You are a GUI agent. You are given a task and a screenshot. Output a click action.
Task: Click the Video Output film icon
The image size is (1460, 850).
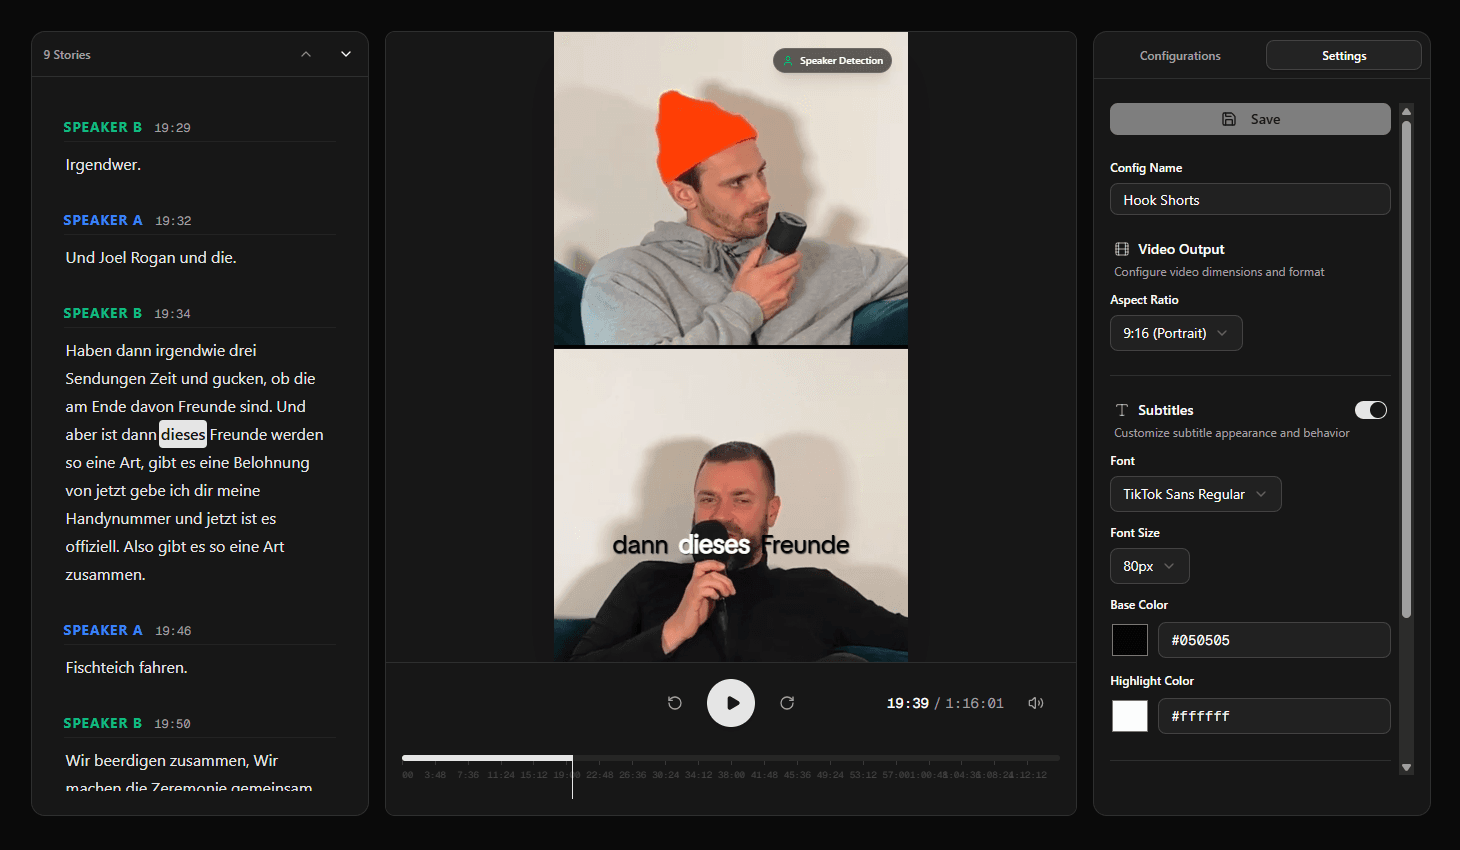(1121, 249)
